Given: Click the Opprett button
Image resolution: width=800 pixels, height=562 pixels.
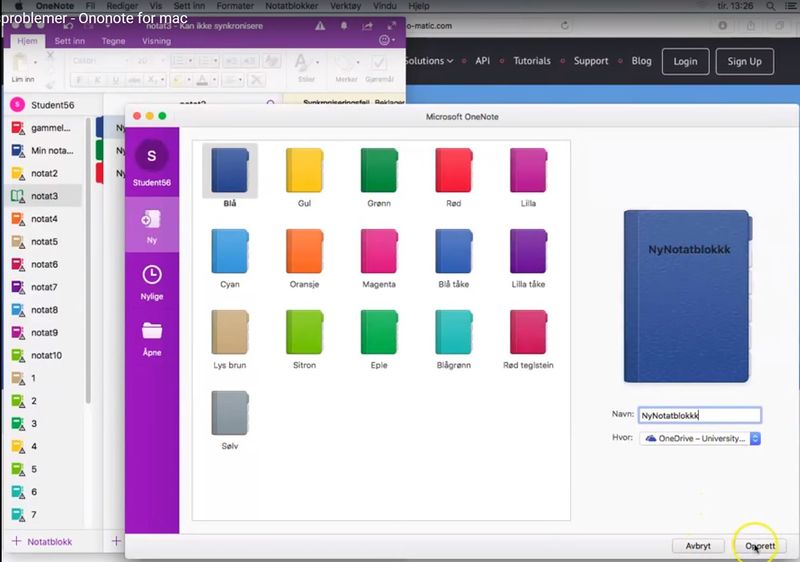Looking at the screenshot, I should click(760, 546).
